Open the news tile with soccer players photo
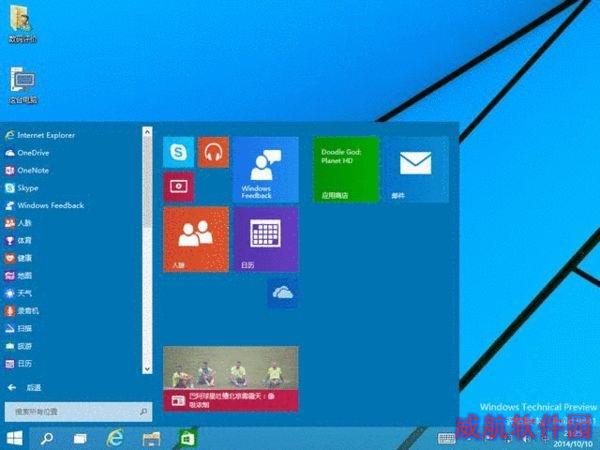 (231, 379)
